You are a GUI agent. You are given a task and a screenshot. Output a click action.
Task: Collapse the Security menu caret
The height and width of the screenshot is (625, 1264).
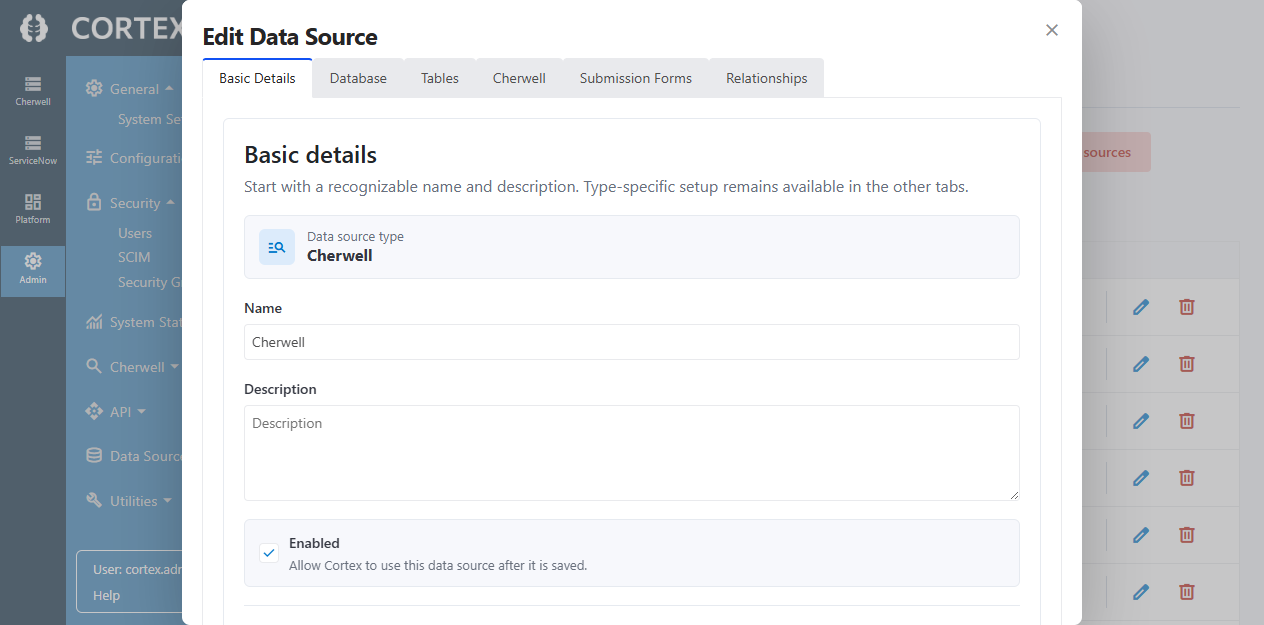(170, 202)
